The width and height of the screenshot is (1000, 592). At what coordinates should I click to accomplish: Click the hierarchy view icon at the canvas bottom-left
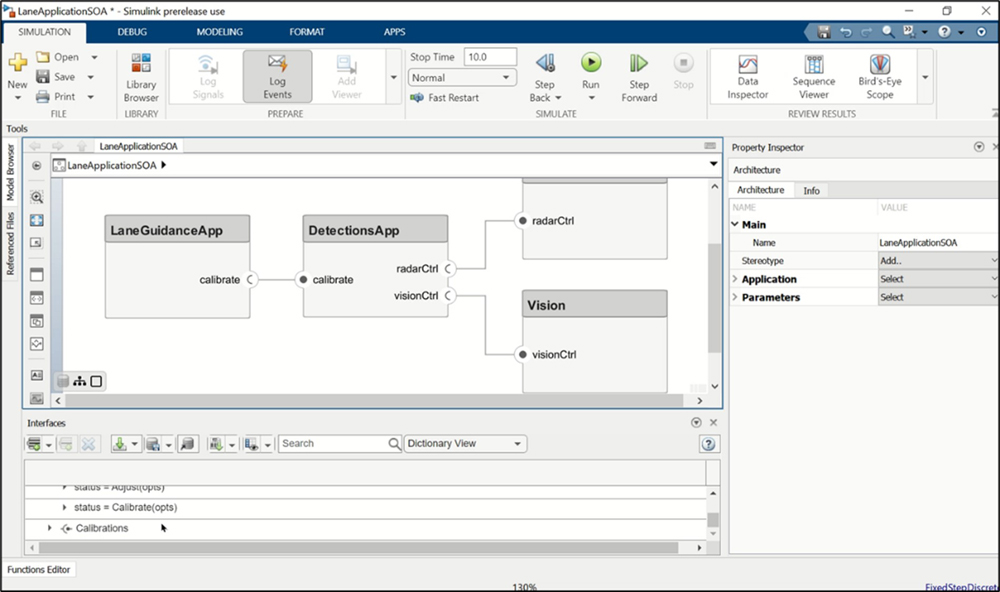[80, 381]
